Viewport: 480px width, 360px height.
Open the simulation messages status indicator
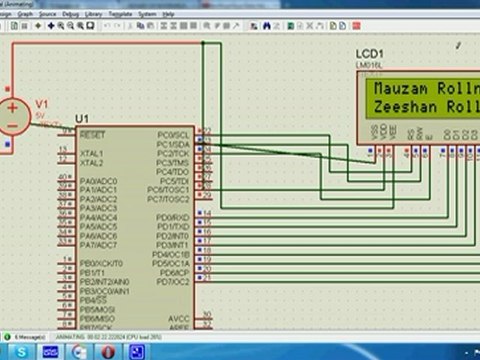coord(25,337)
